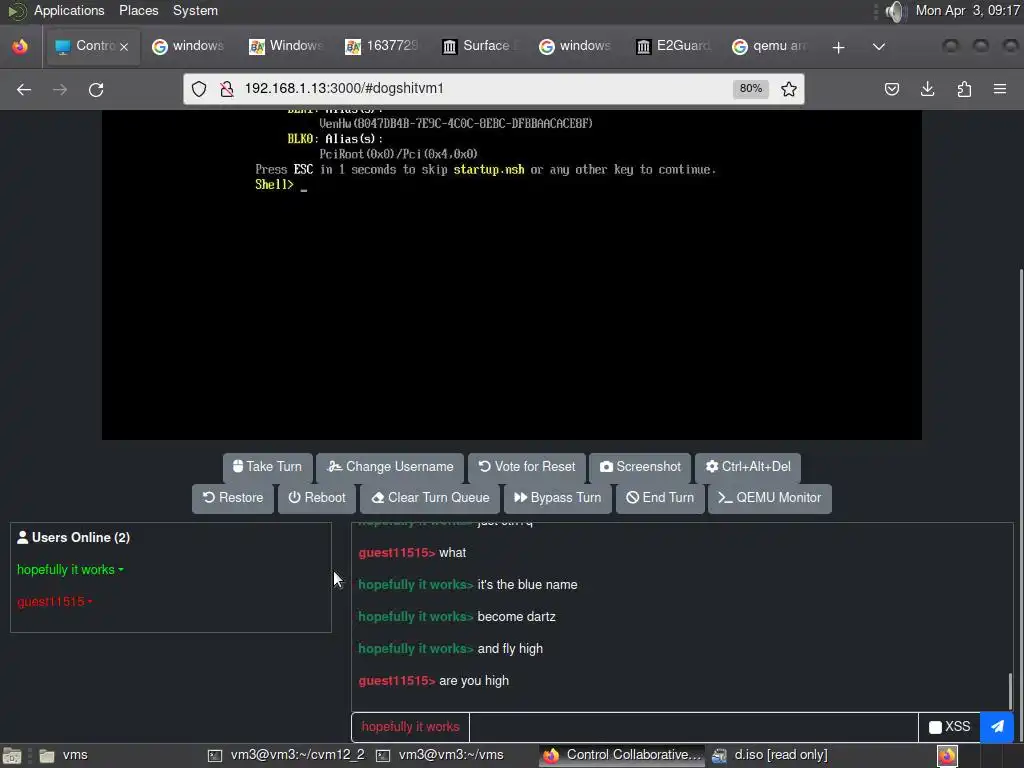The height and width of the screenshot is (768, 1024).
Task: Open the Firefox extensions puzzle icon
Action: pyautogui.click(x=964, y=89)
